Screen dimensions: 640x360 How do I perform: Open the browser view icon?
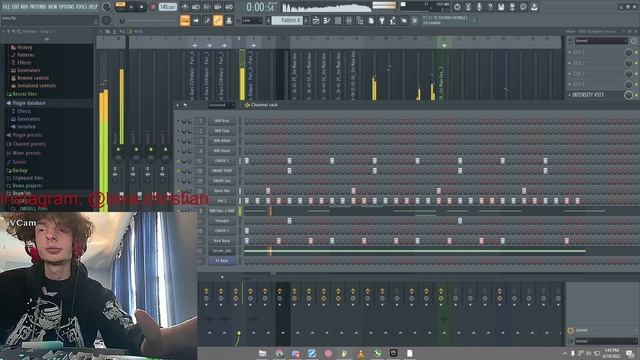(x=360, y=20)
